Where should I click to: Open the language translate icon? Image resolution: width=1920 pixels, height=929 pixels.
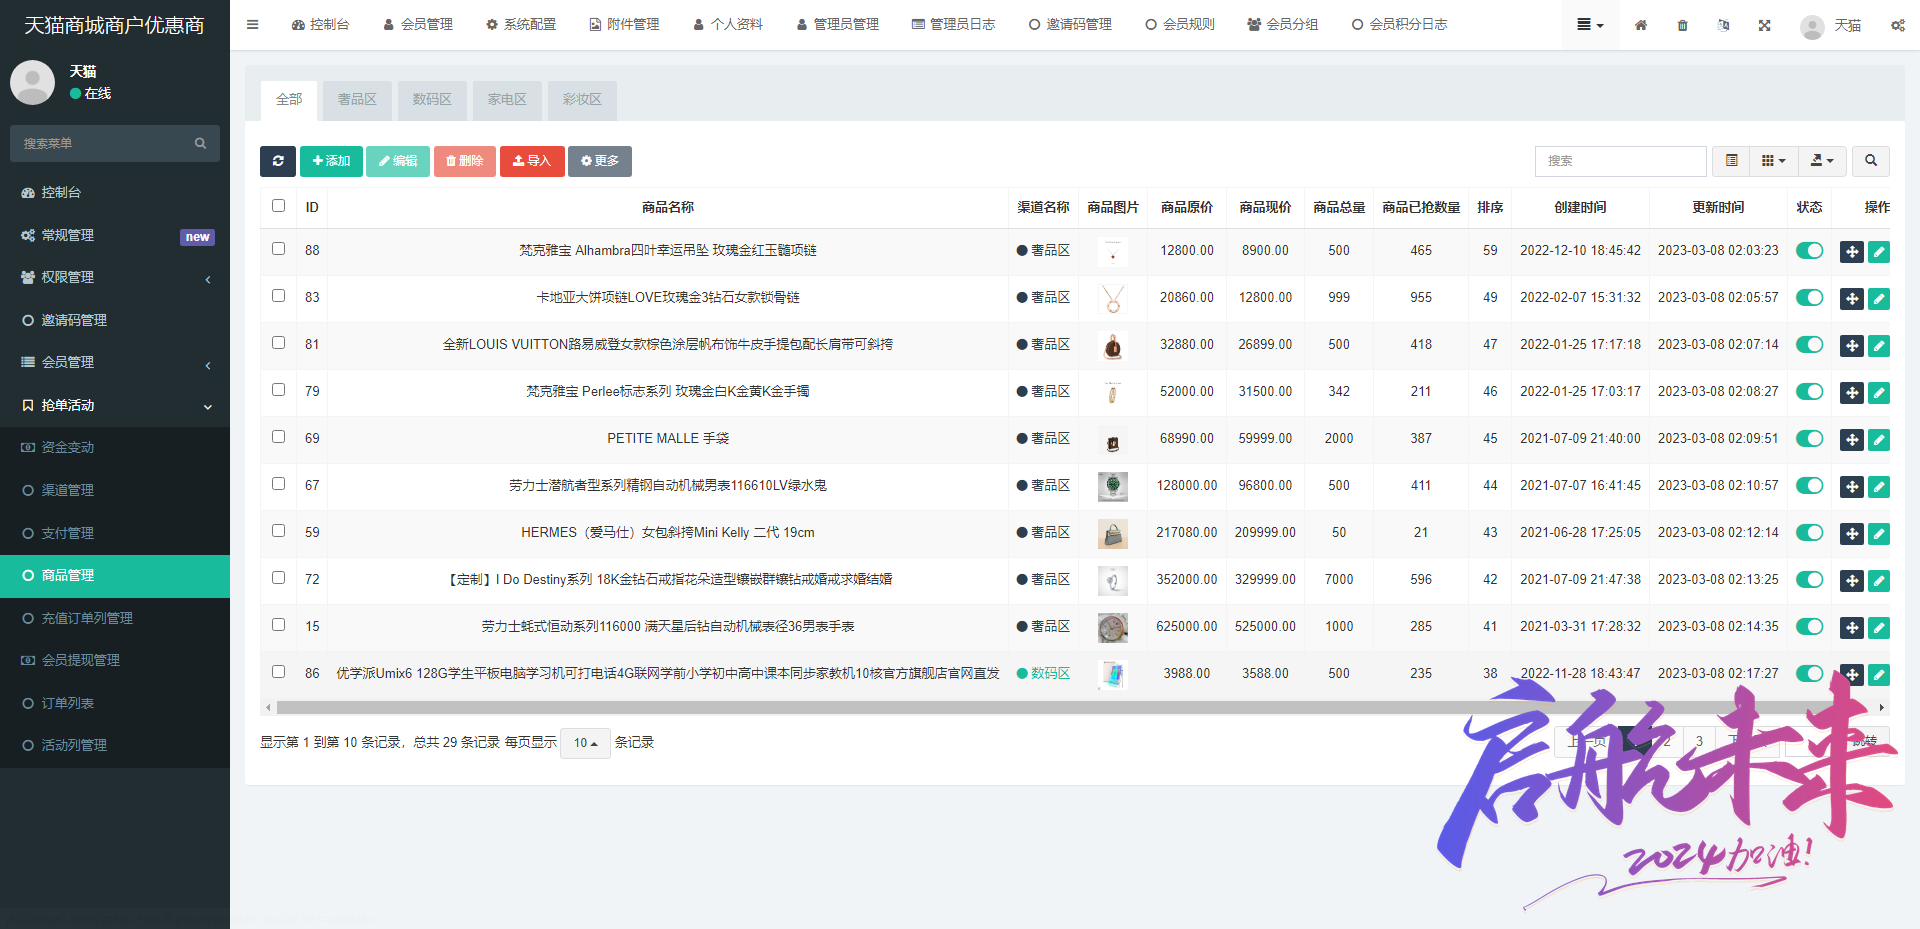pos(1723,25)
